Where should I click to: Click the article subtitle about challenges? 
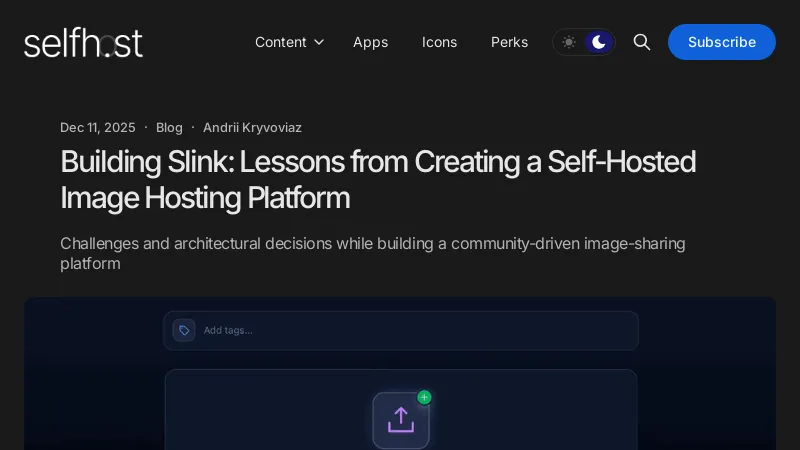(373, 253)
